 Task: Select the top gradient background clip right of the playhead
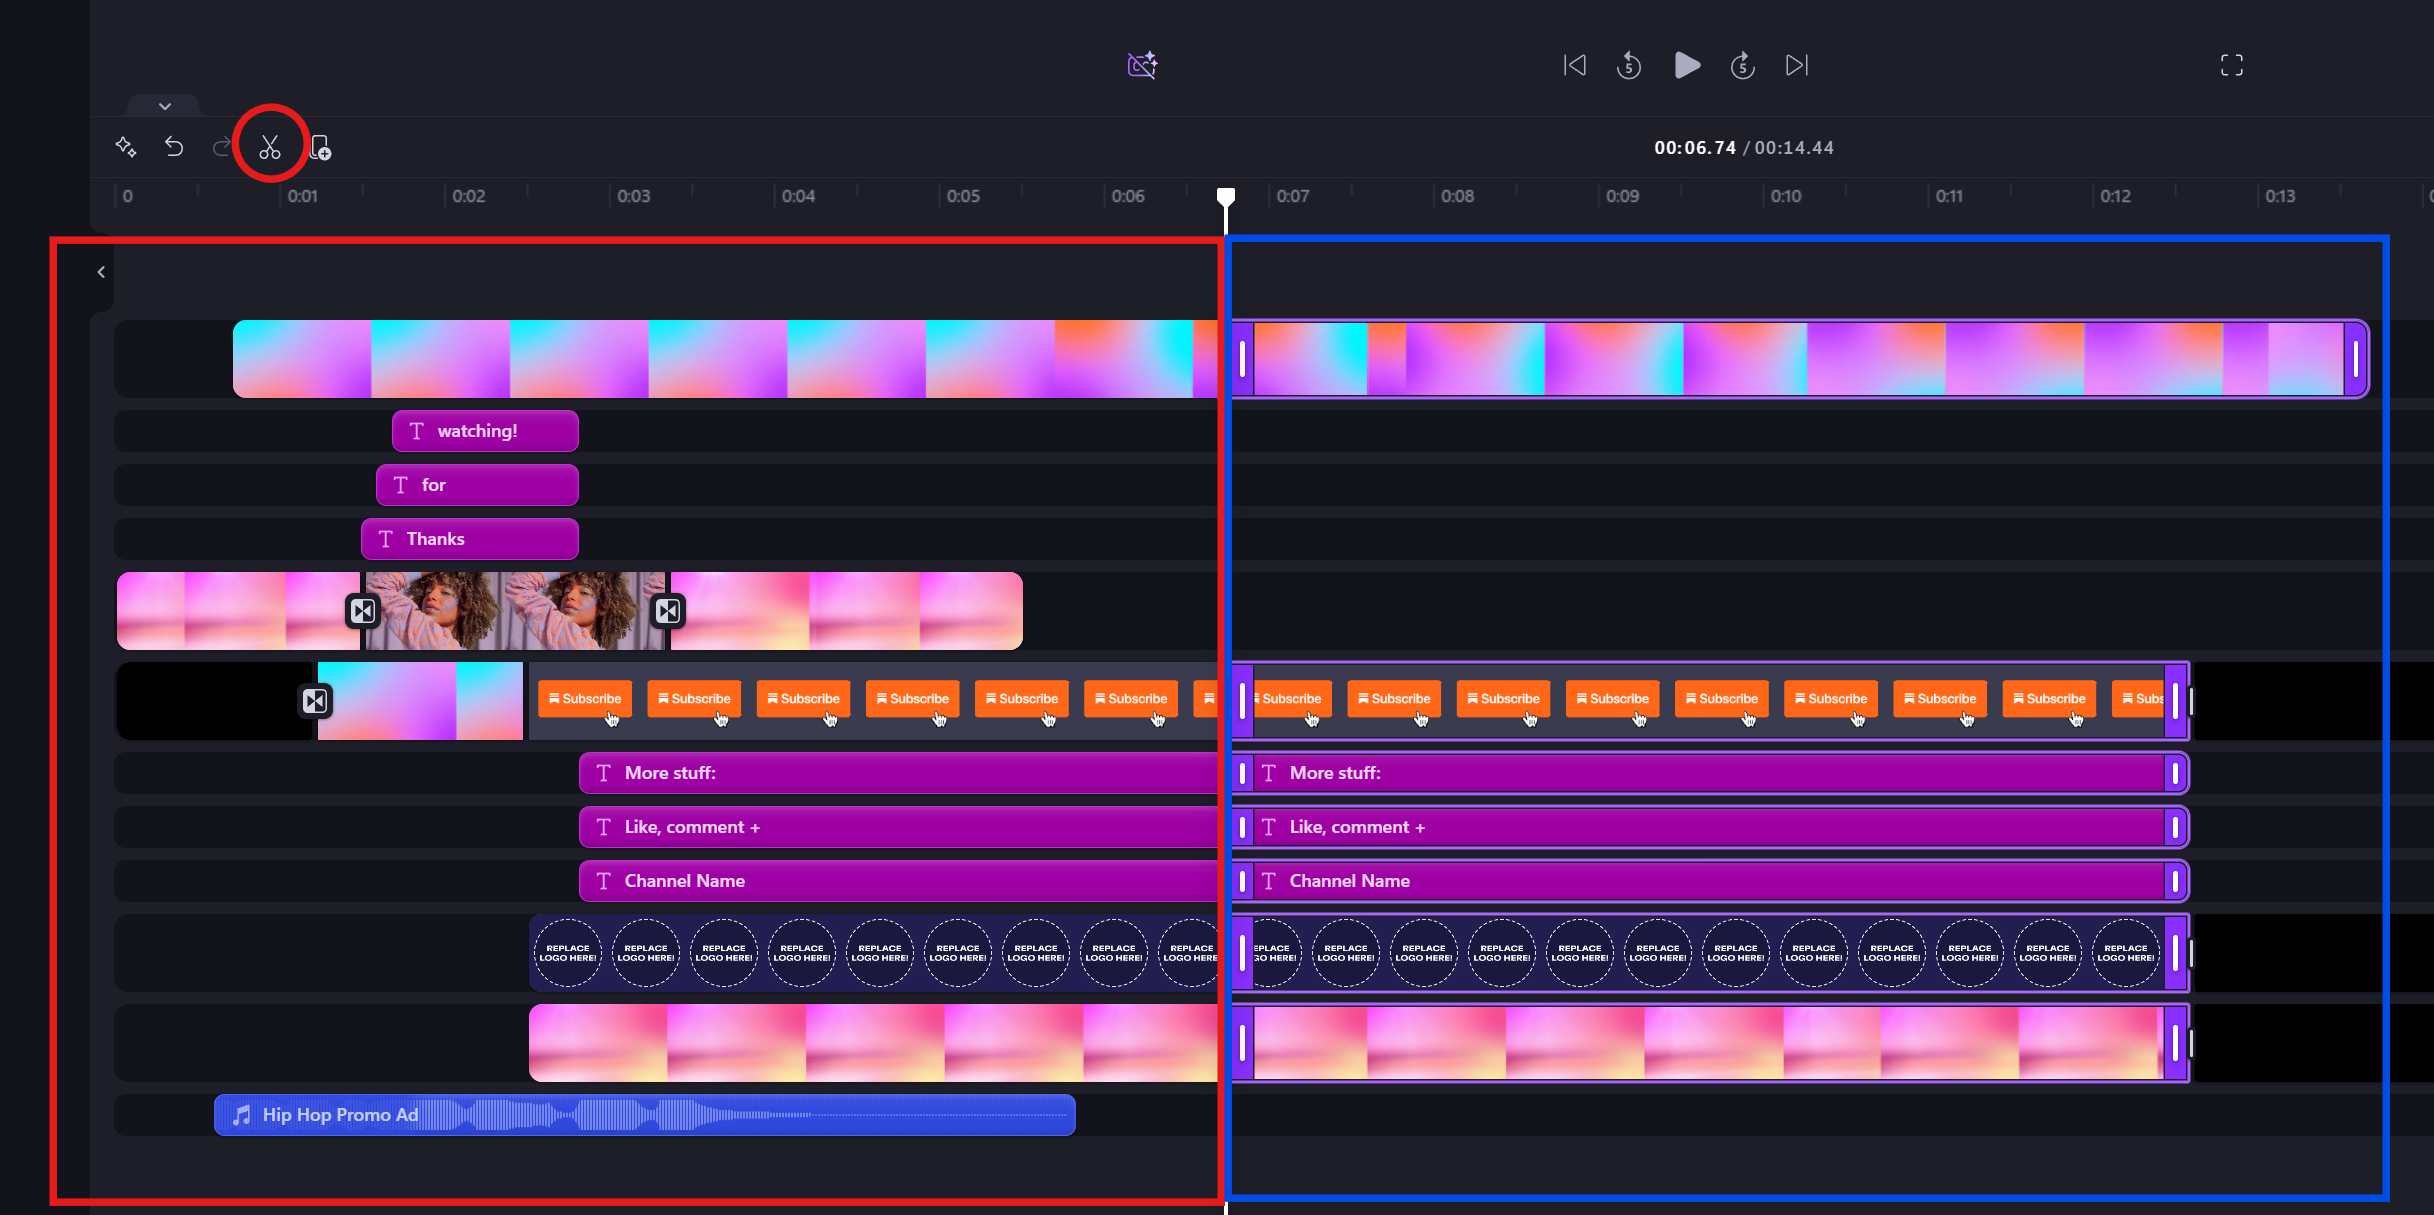click(1800, 359)
